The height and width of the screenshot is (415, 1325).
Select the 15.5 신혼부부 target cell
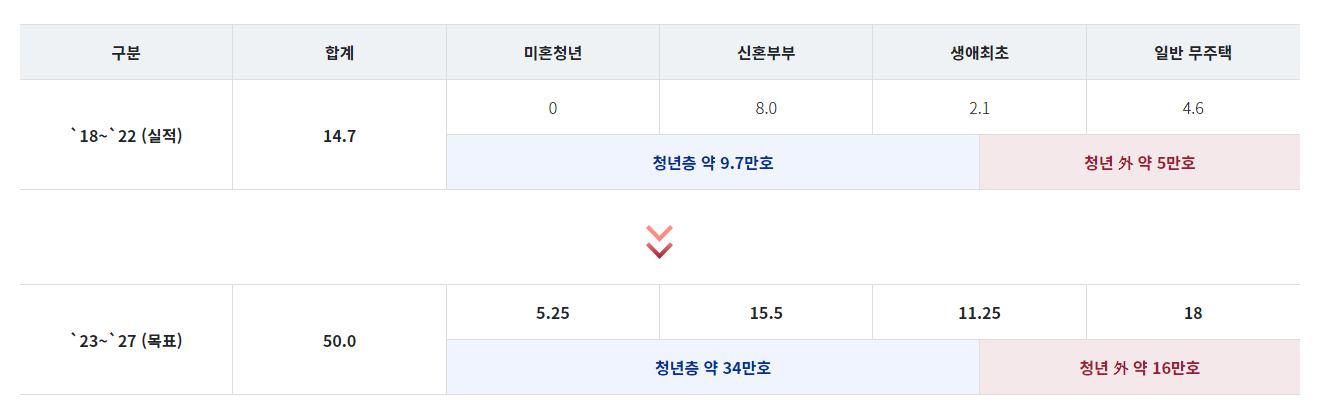(766, 313)
